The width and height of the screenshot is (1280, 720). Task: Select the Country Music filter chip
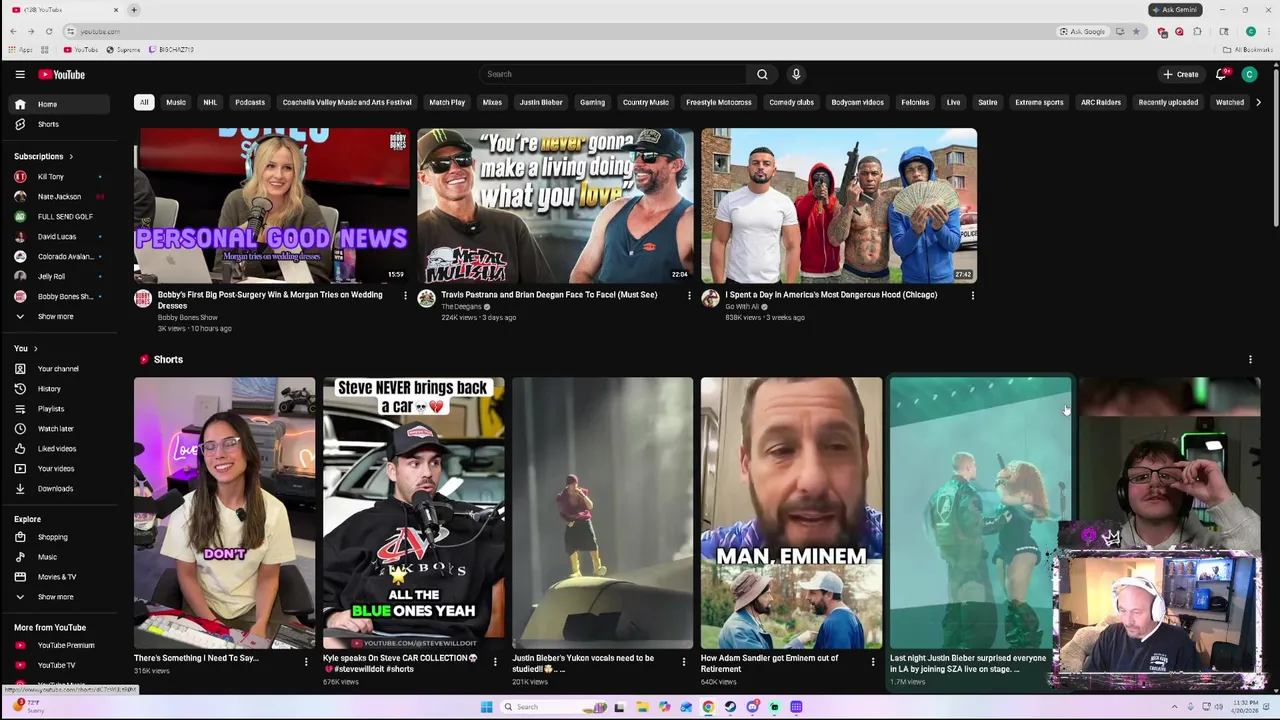coord(646,102)
